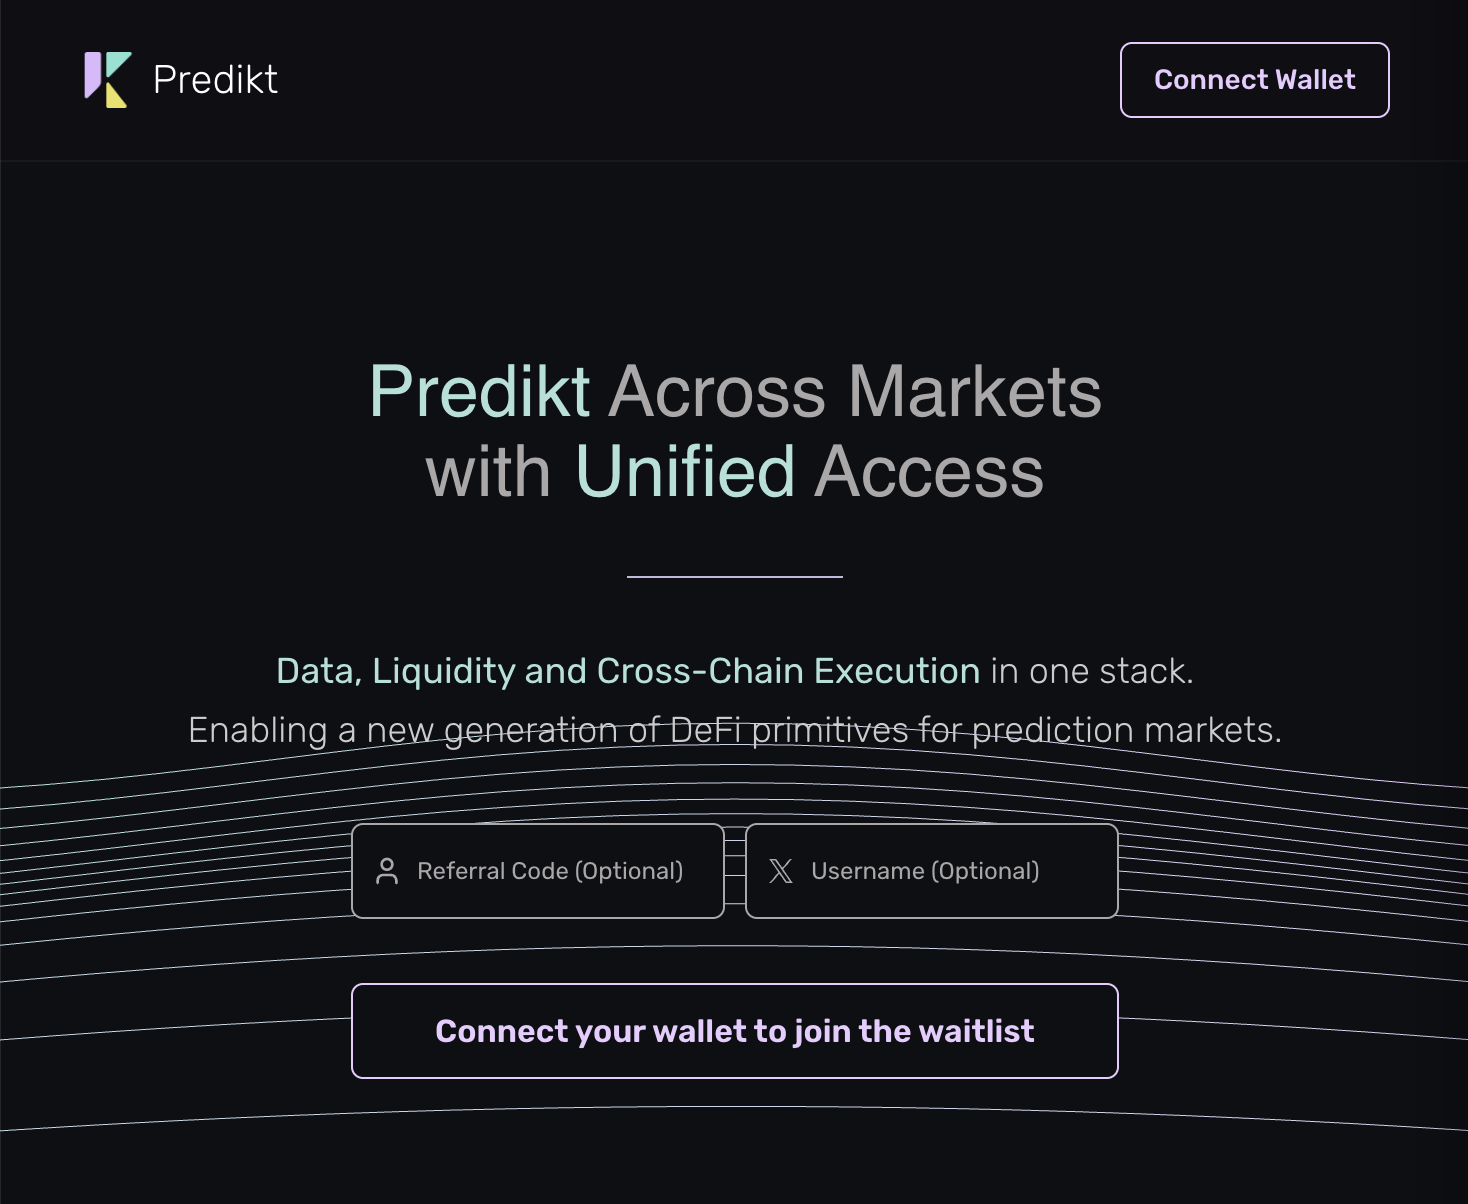The image size is (1468, 1204).
Task: Click Connect your wallet to join the waitlist
Action: (x=733, y=1031)
